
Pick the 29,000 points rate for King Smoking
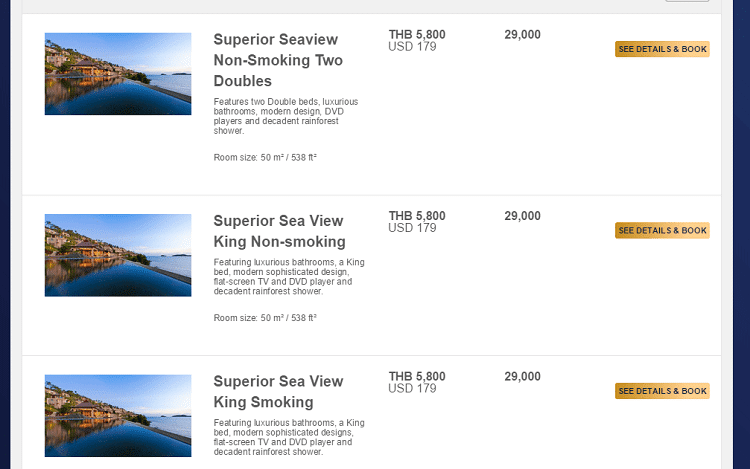pyautogui.click(x=522, y=377)
